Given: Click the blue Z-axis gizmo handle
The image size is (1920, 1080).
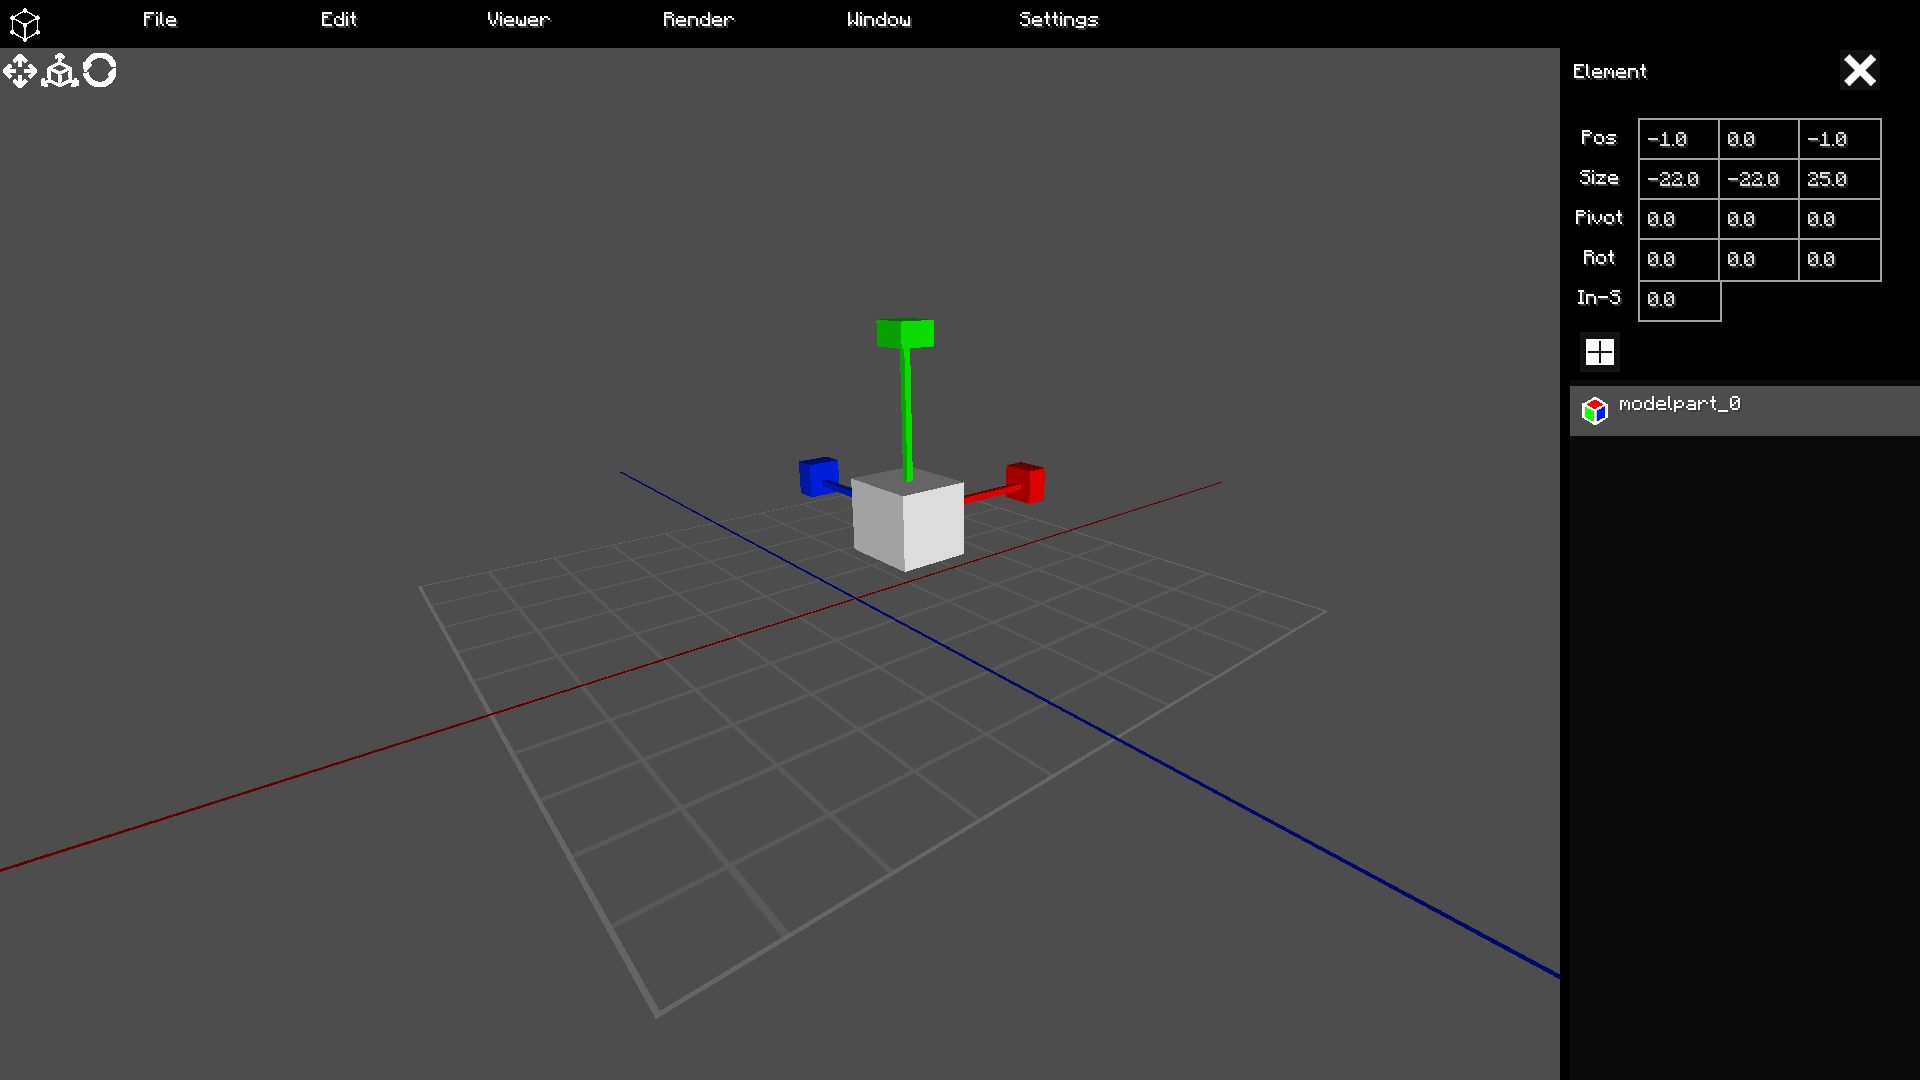Looking at the screenshot, I should pos(818,476).
